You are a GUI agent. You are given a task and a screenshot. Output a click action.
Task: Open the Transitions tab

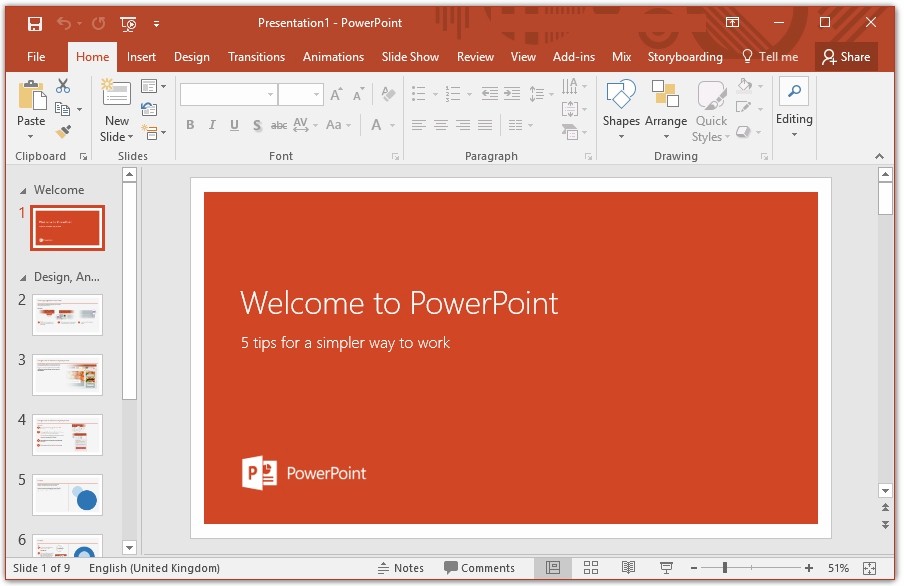tap(257, 57)
